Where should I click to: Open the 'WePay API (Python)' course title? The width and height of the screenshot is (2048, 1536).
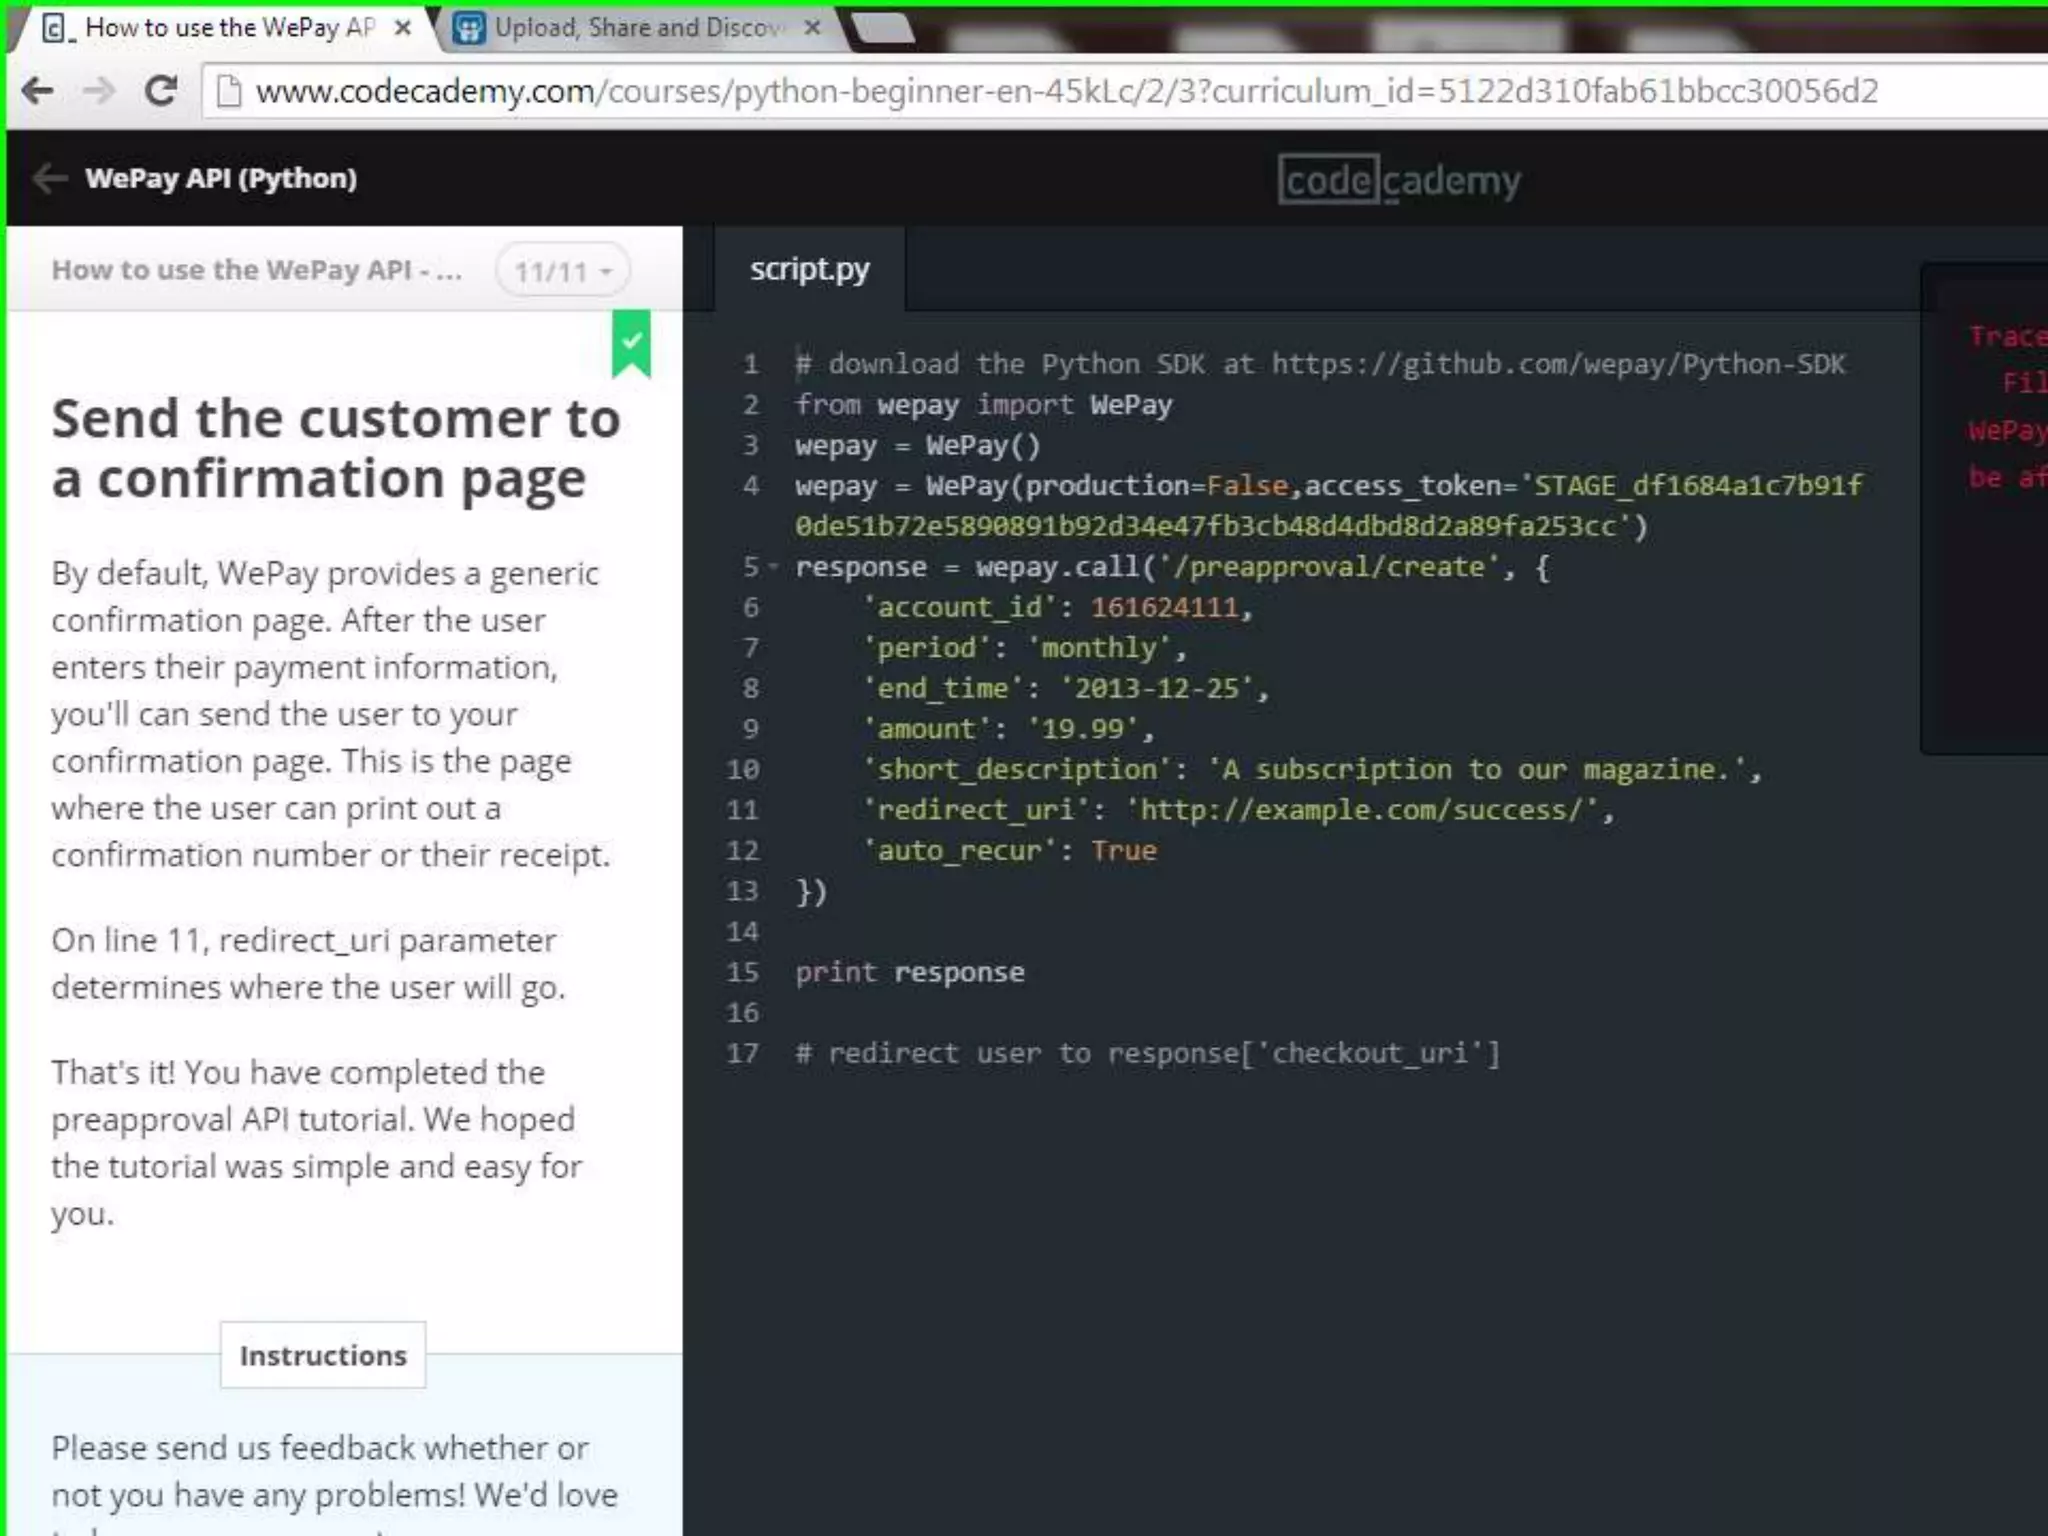[221, 178]
